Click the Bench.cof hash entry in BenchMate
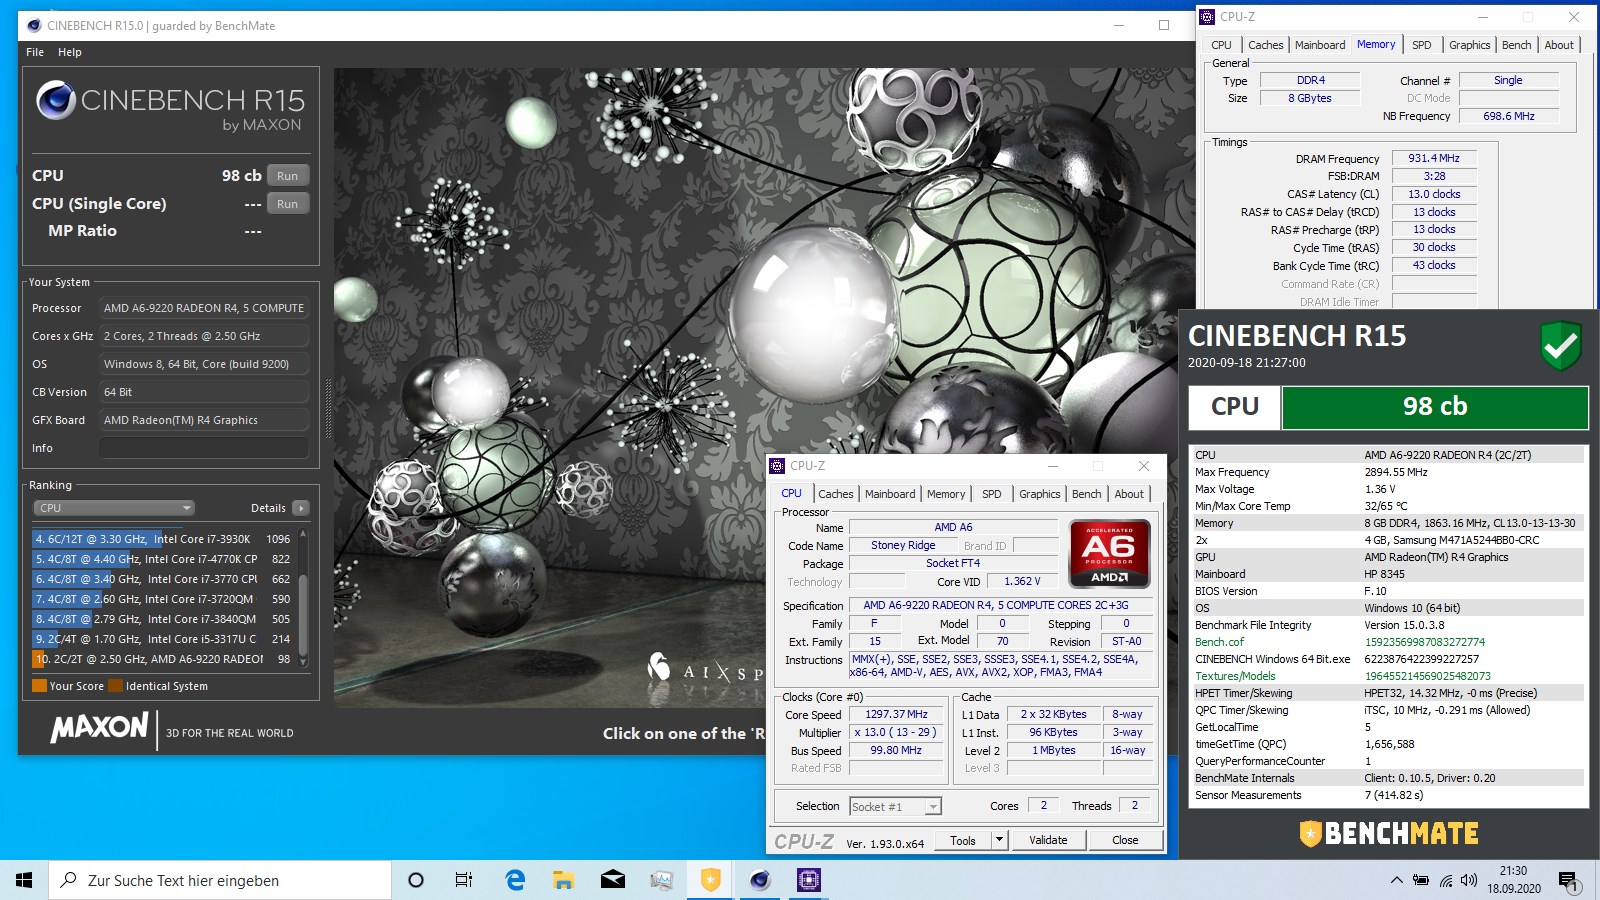Viewport: 1600px width, 900px height. (x=1387, y=642)
